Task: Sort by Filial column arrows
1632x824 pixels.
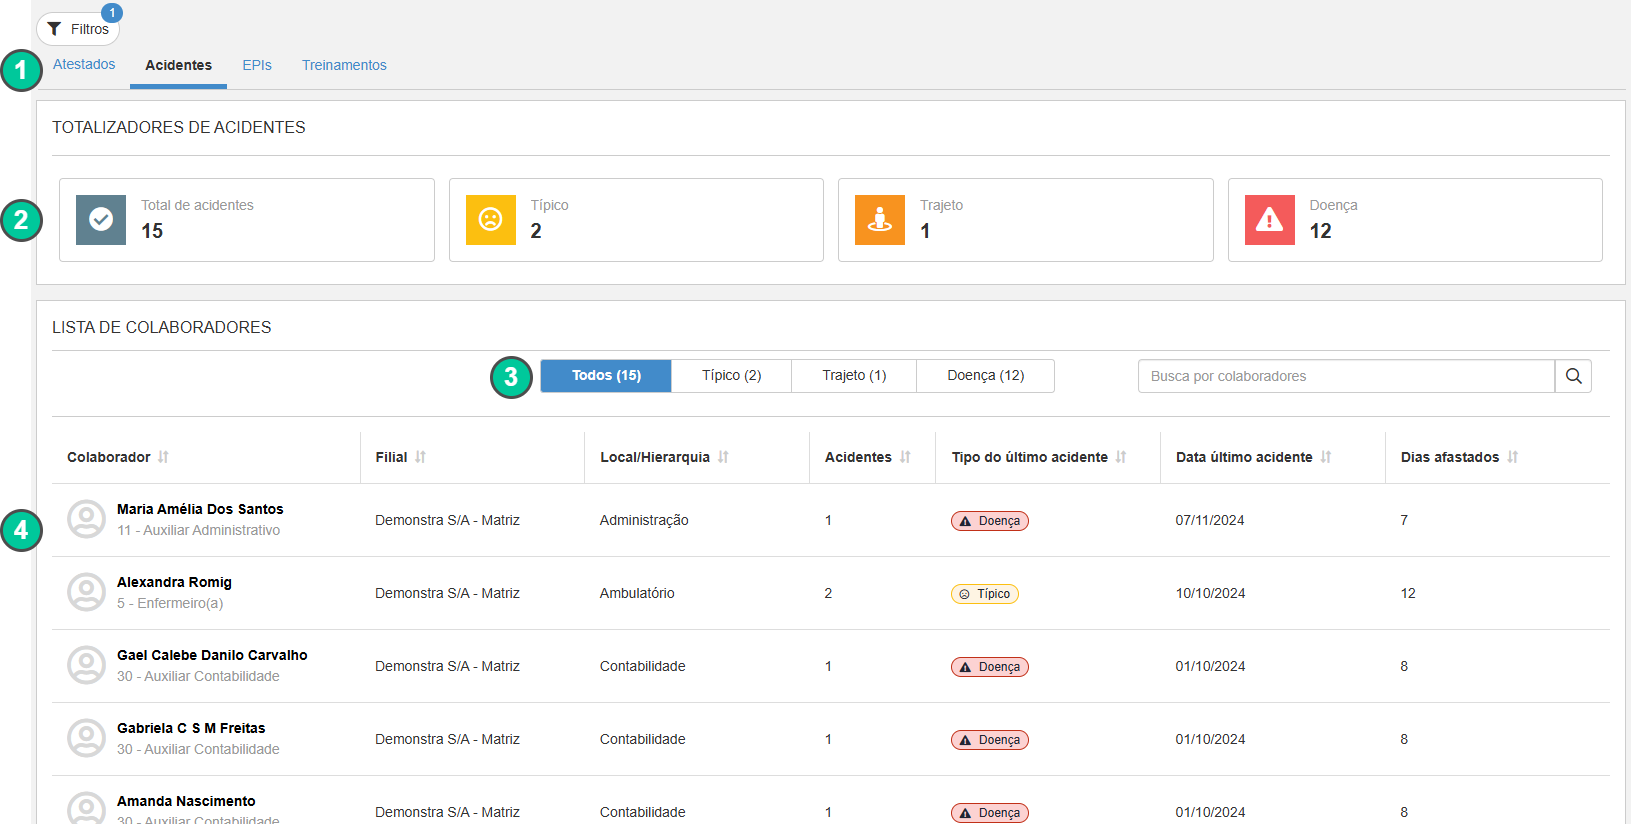Action: tap(420, 457)
